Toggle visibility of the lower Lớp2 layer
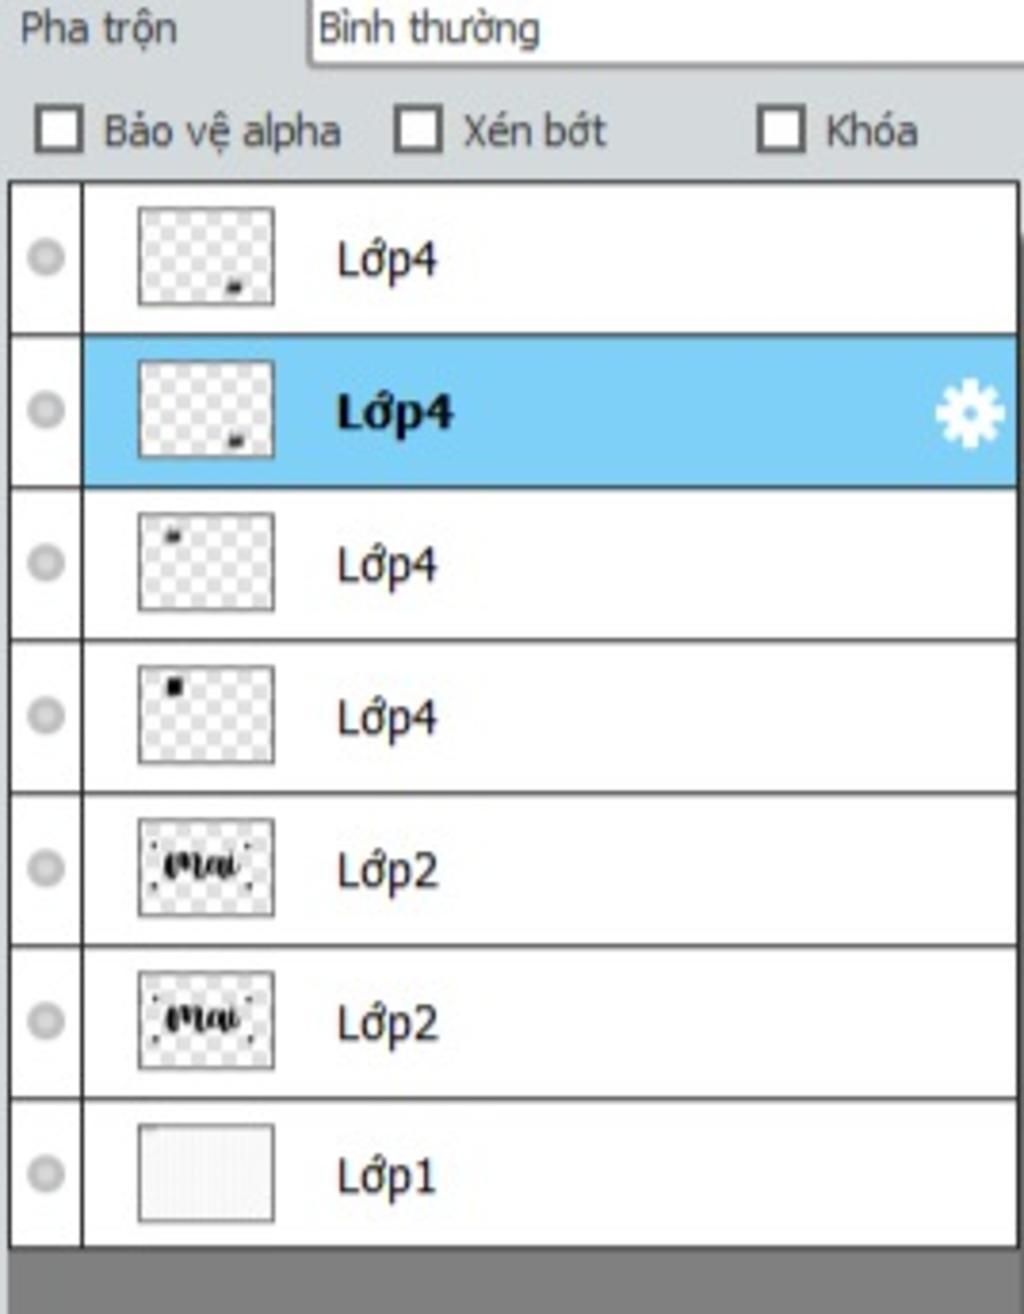 [x=46, y=1021]
